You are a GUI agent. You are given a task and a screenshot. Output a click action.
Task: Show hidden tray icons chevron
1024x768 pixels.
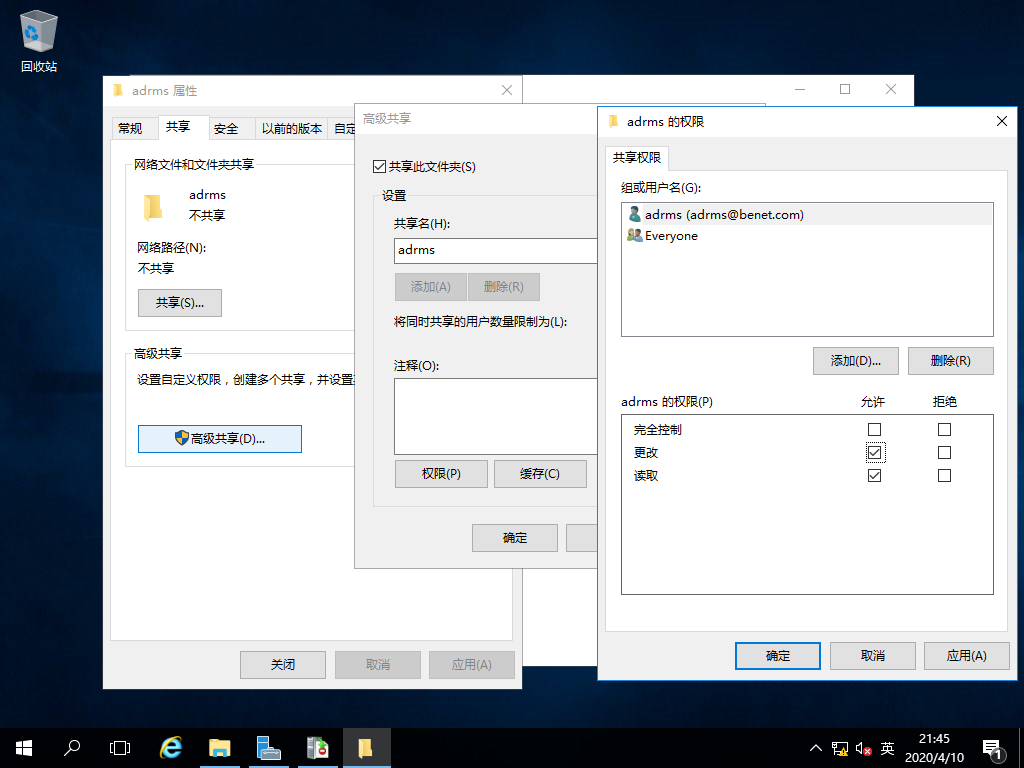[x=816, y=748]
